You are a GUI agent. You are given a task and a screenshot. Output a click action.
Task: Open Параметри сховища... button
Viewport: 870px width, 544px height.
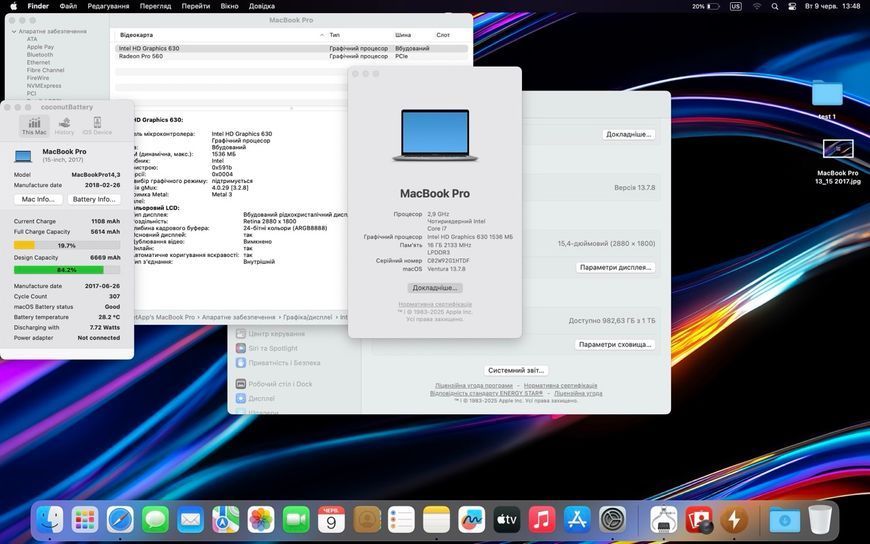click(615, 345)
